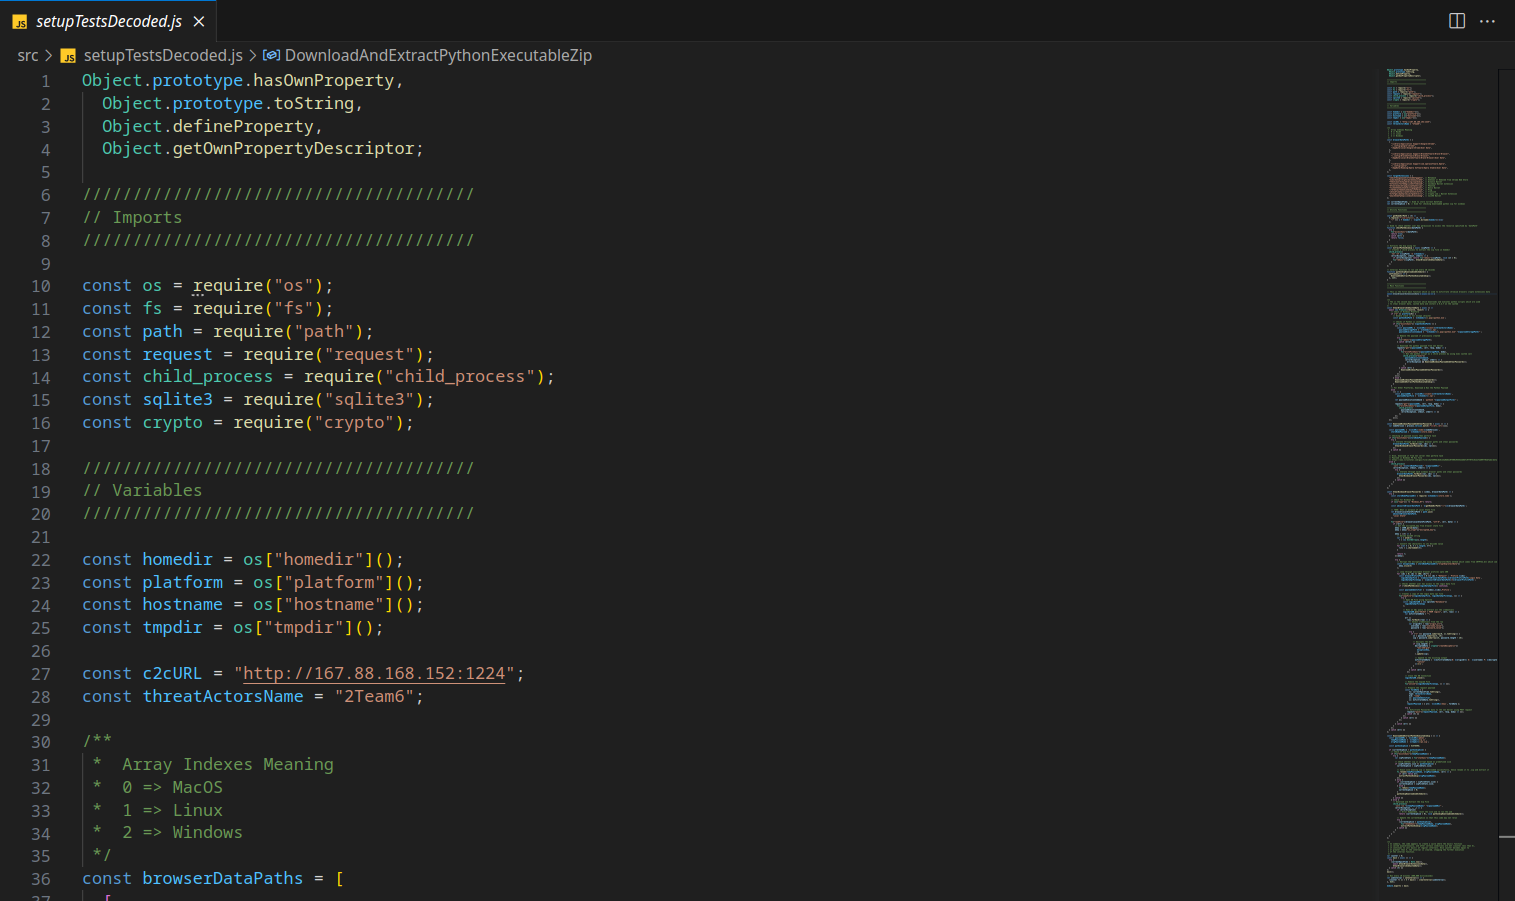The image size is (1515, 901).
Task: Click the browserDataPaths constant name
Action: [223, 879]
